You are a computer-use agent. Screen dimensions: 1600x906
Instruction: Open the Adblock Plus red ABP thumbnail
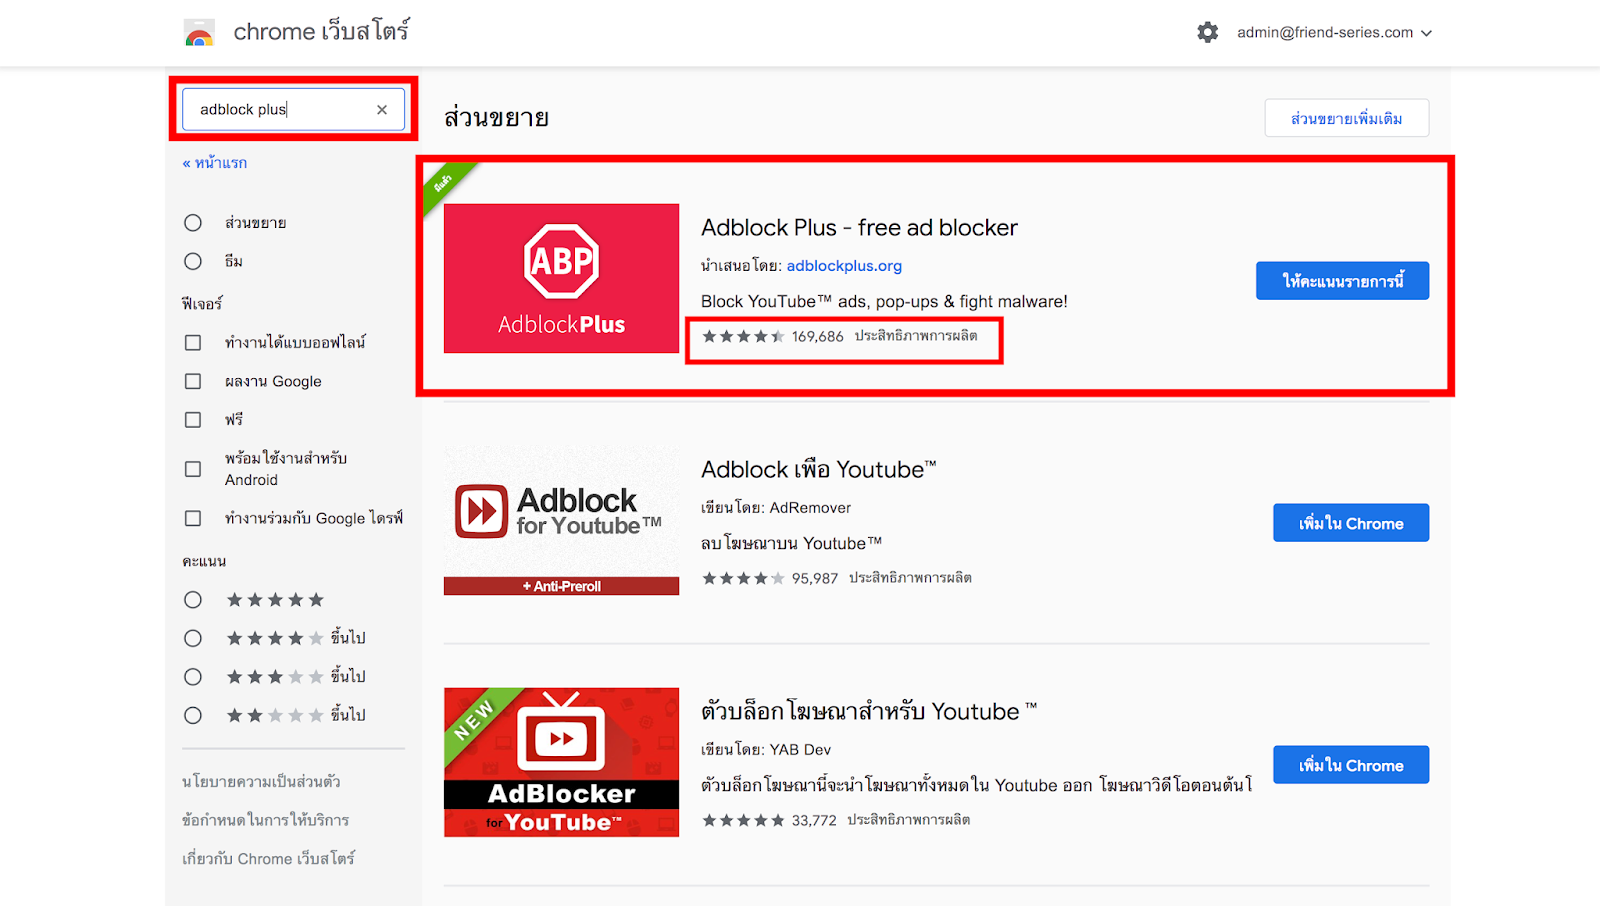click(561, 278)
